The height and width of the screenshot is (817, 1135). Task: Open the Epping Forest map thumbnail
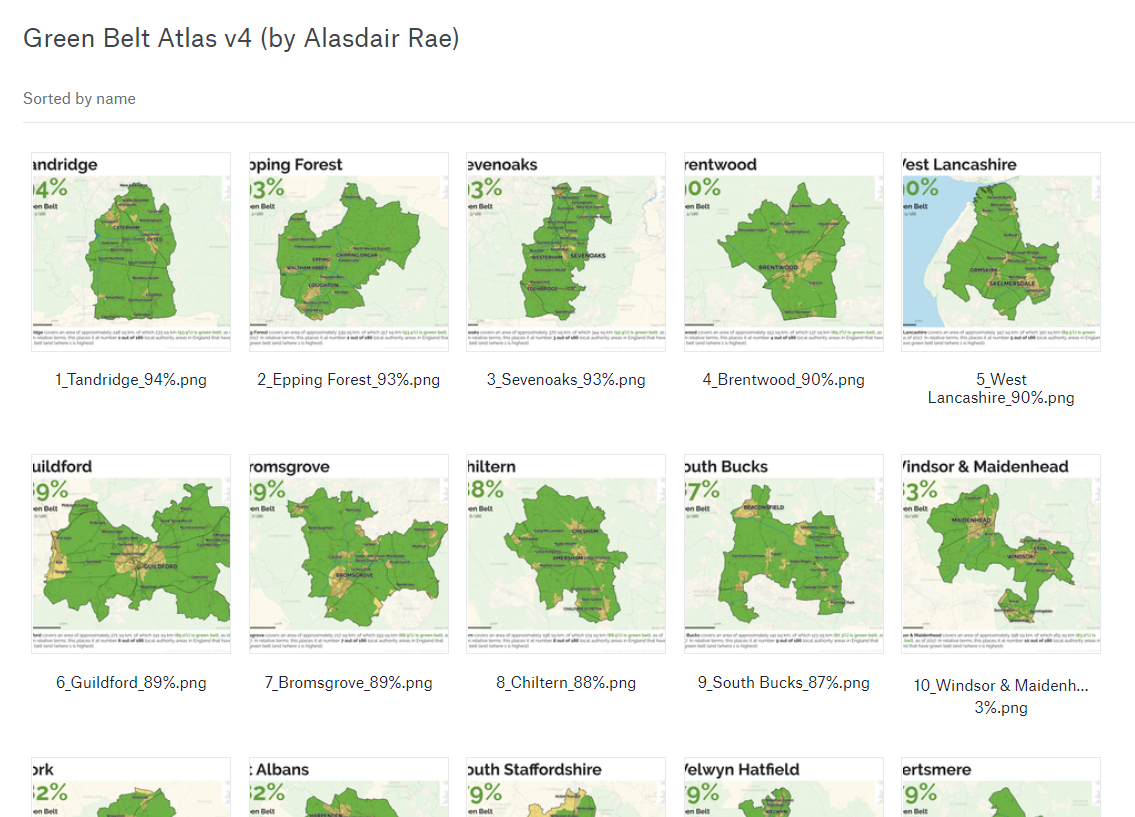(348, 252)
